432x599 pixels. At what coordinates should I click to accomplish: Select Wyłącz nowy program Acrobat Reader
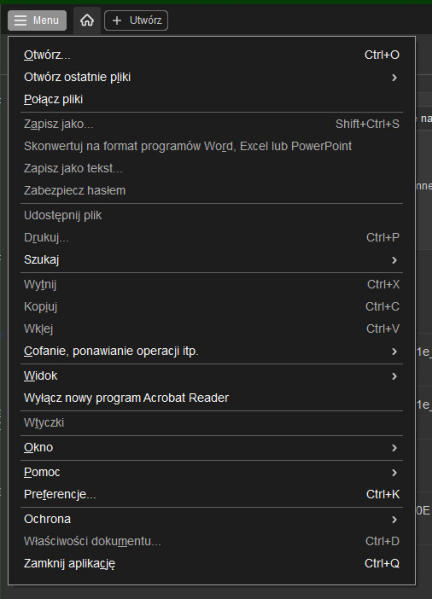click(x=212, y=398)
